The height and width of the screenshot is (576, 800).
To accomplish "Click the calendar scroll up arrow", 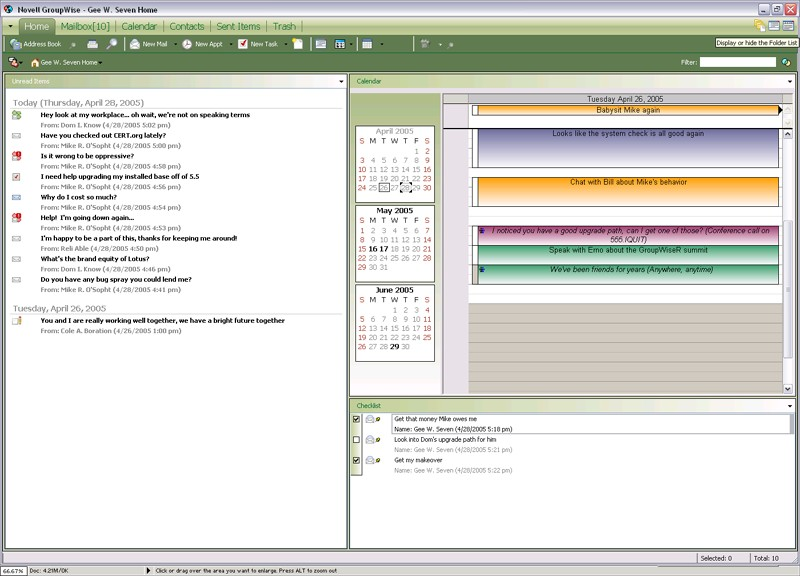I will click(x=788, y=134).
